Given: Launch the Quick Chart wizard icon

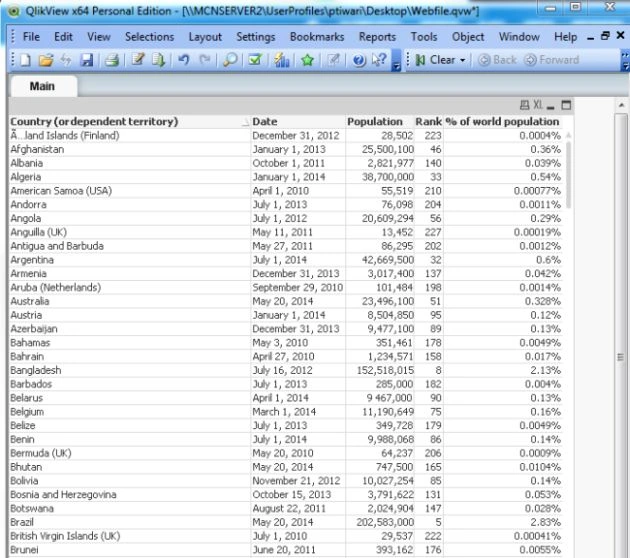Looking at the screenshot, I should 282,60.
